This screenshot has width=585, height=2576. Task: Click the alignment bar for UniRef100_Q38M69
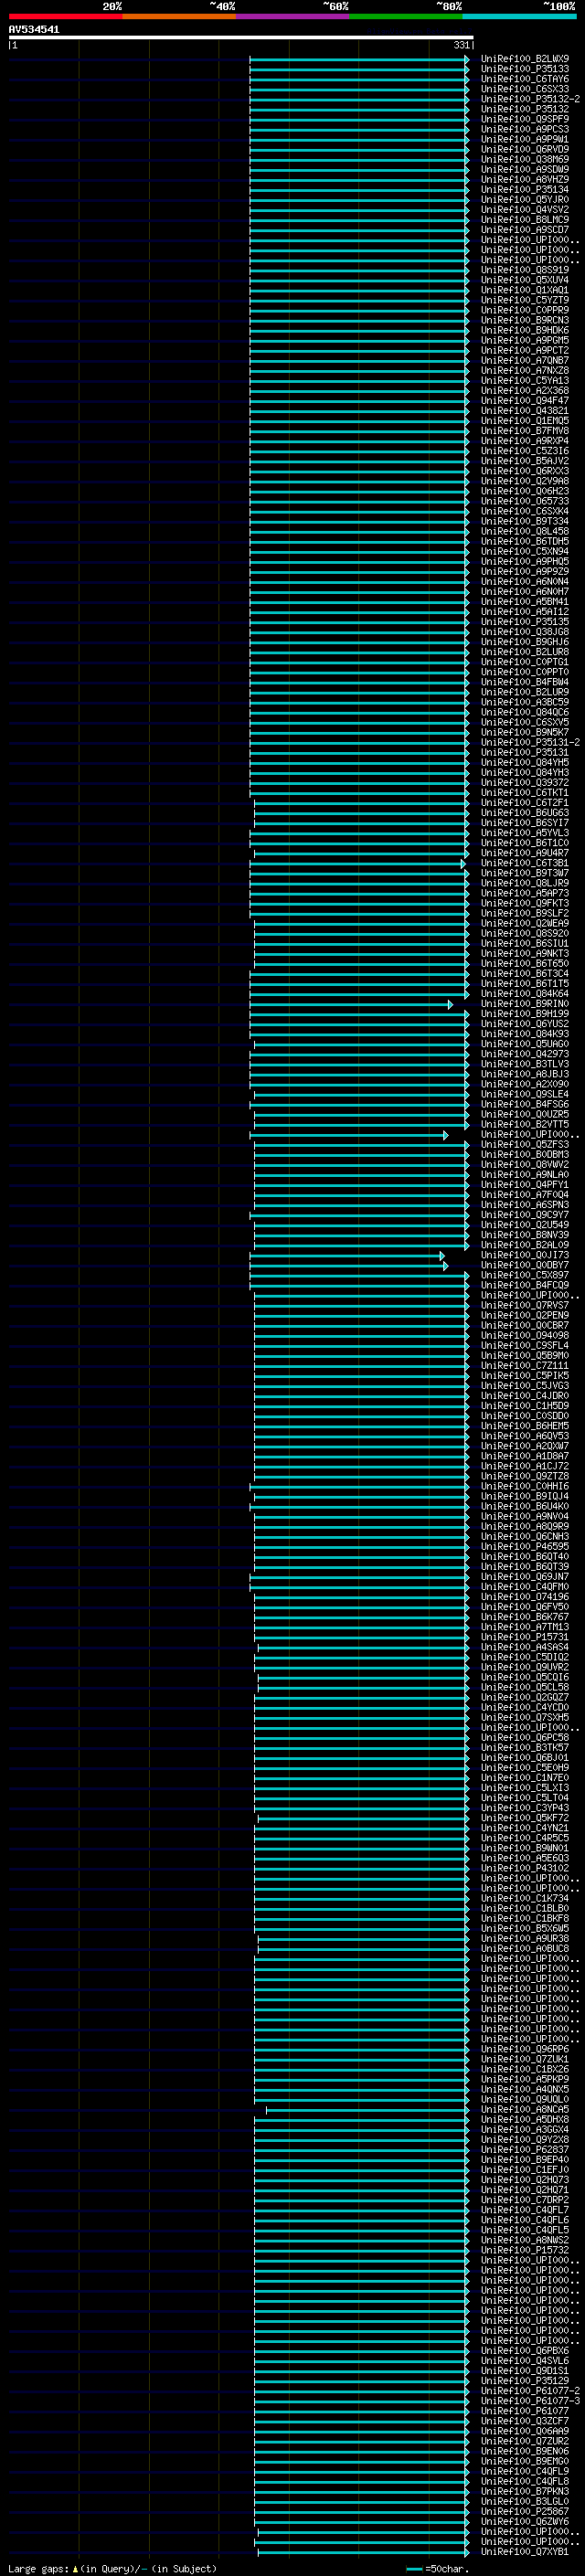pos(359,160)
